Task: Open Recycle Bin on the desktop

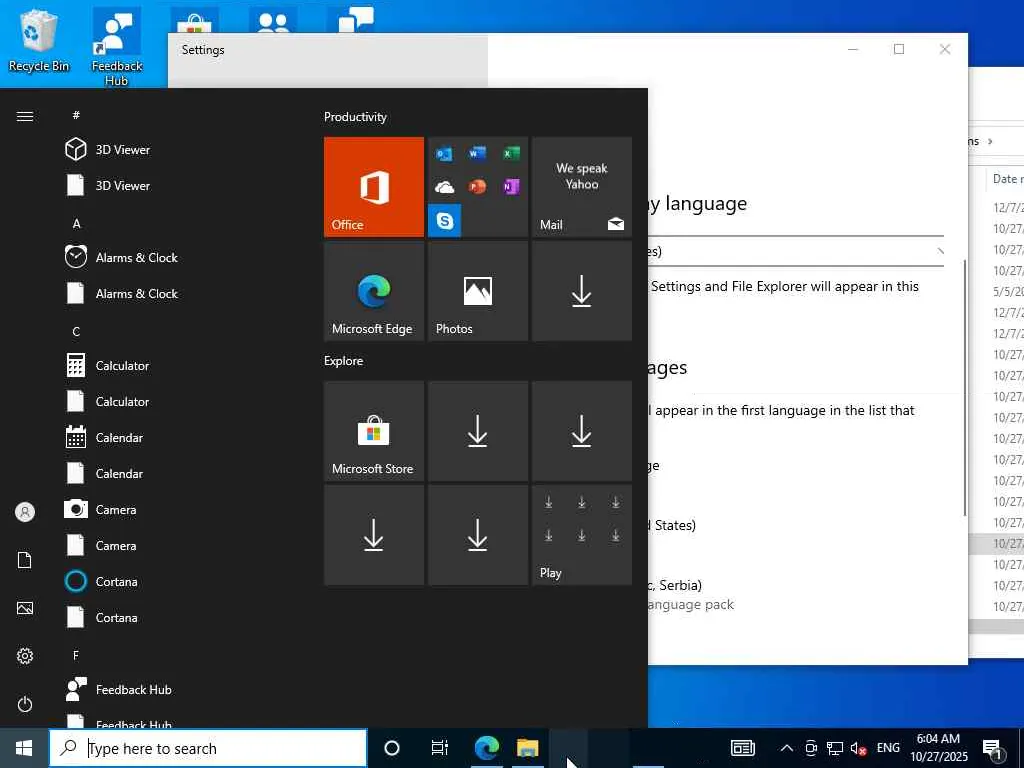Action: click(x=39, y=40)
